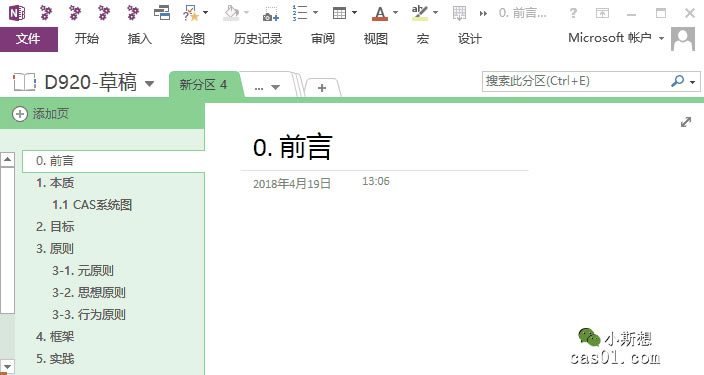The width and height of the screenshot is (704, 375).
Task: Click the OneNote application icon
Action: pos(16,13)
